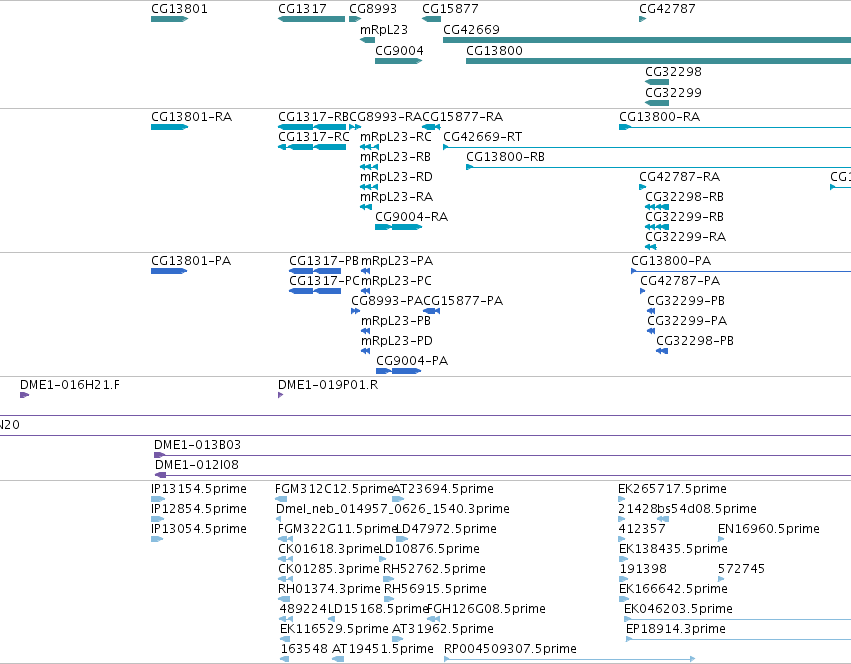Viewport: 851px width, 664px height.
Task: Select the mRpL23-PD protein label
Action: click(397, 342)
